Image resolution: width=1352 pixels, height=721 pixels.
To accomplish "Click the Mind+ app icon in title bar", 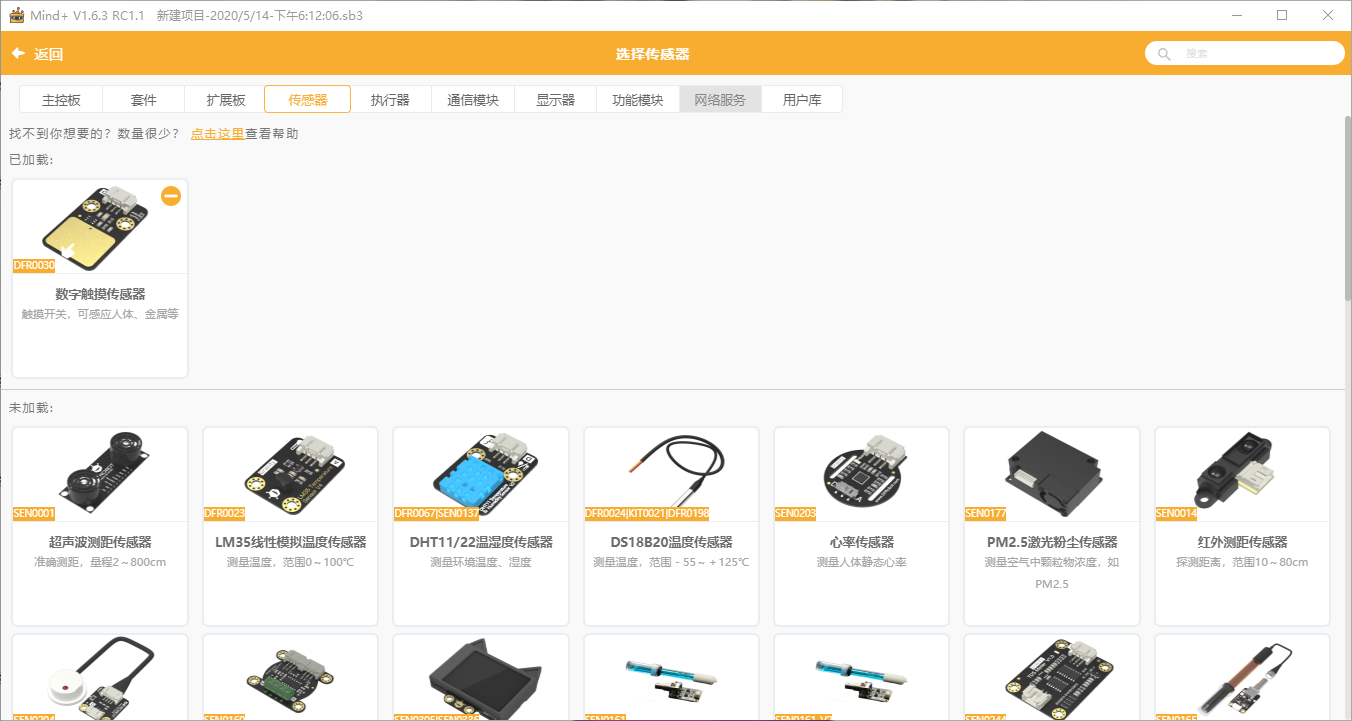I will (16, 15).
